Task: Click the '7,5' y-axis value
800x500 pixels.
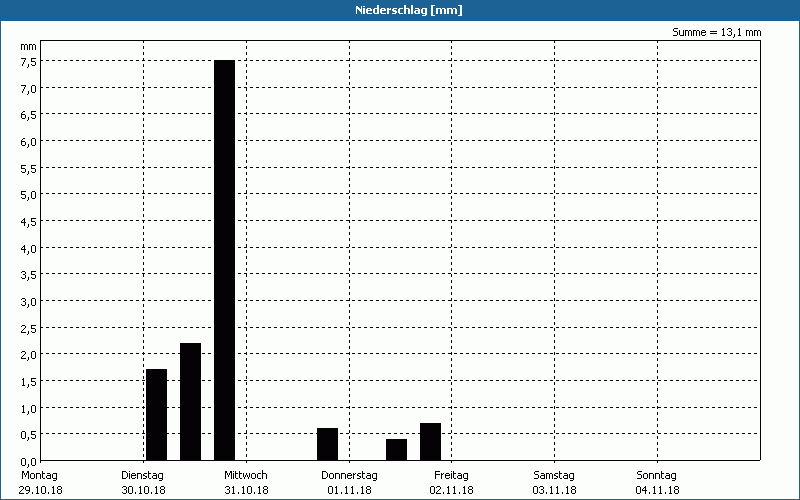Action: [29, 62]
